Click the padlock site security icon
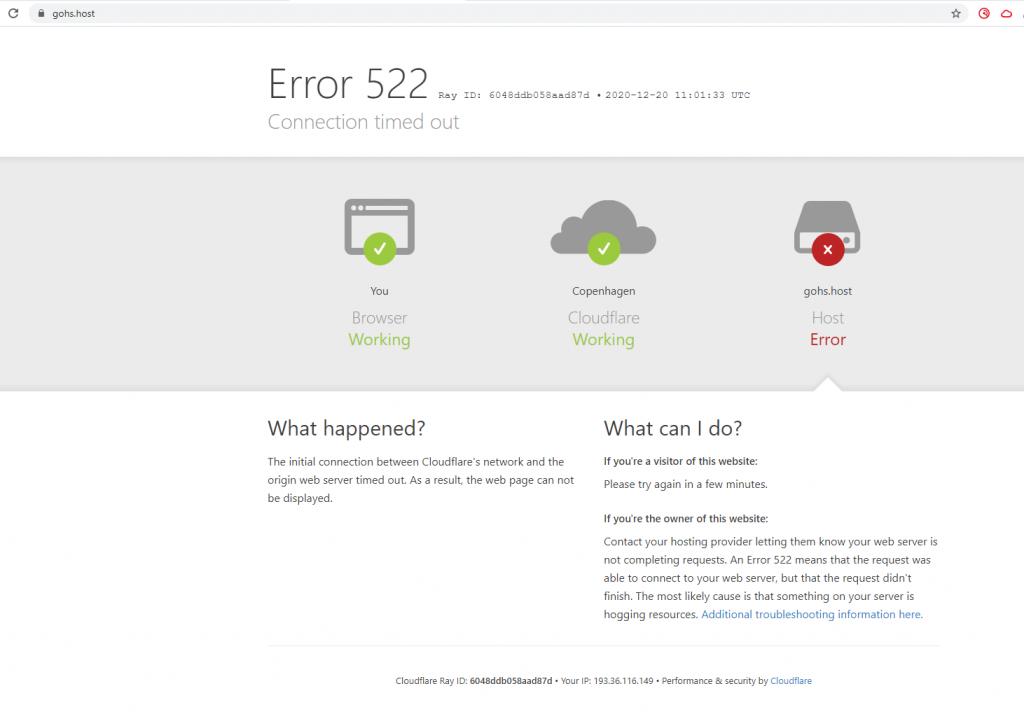The image size is (1024, 712). click(40, 14)
